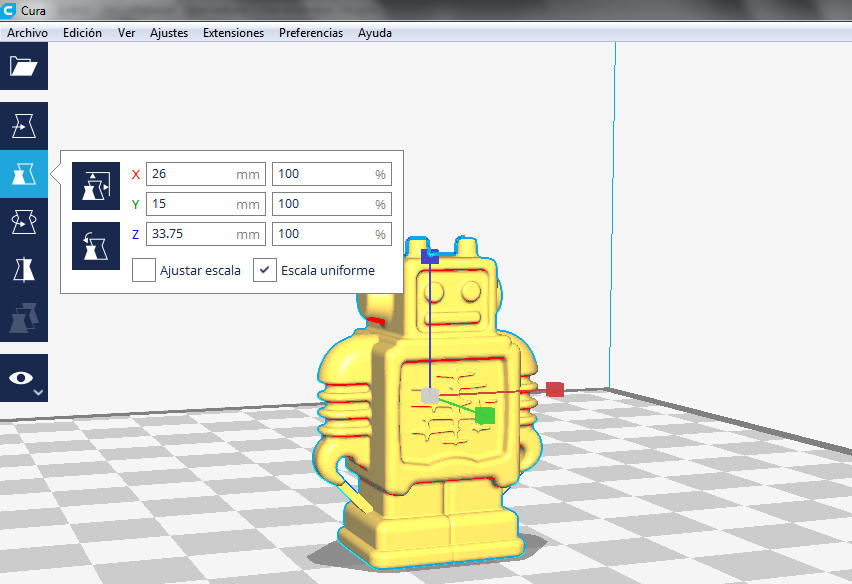The image size is (852, 584).
Task: Open file using the folder icon
Action: 23,67
